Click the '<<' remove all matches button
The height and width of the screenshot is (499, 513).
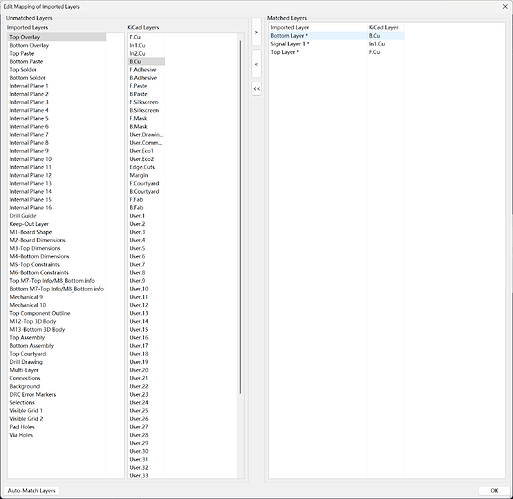coord(256,89)
